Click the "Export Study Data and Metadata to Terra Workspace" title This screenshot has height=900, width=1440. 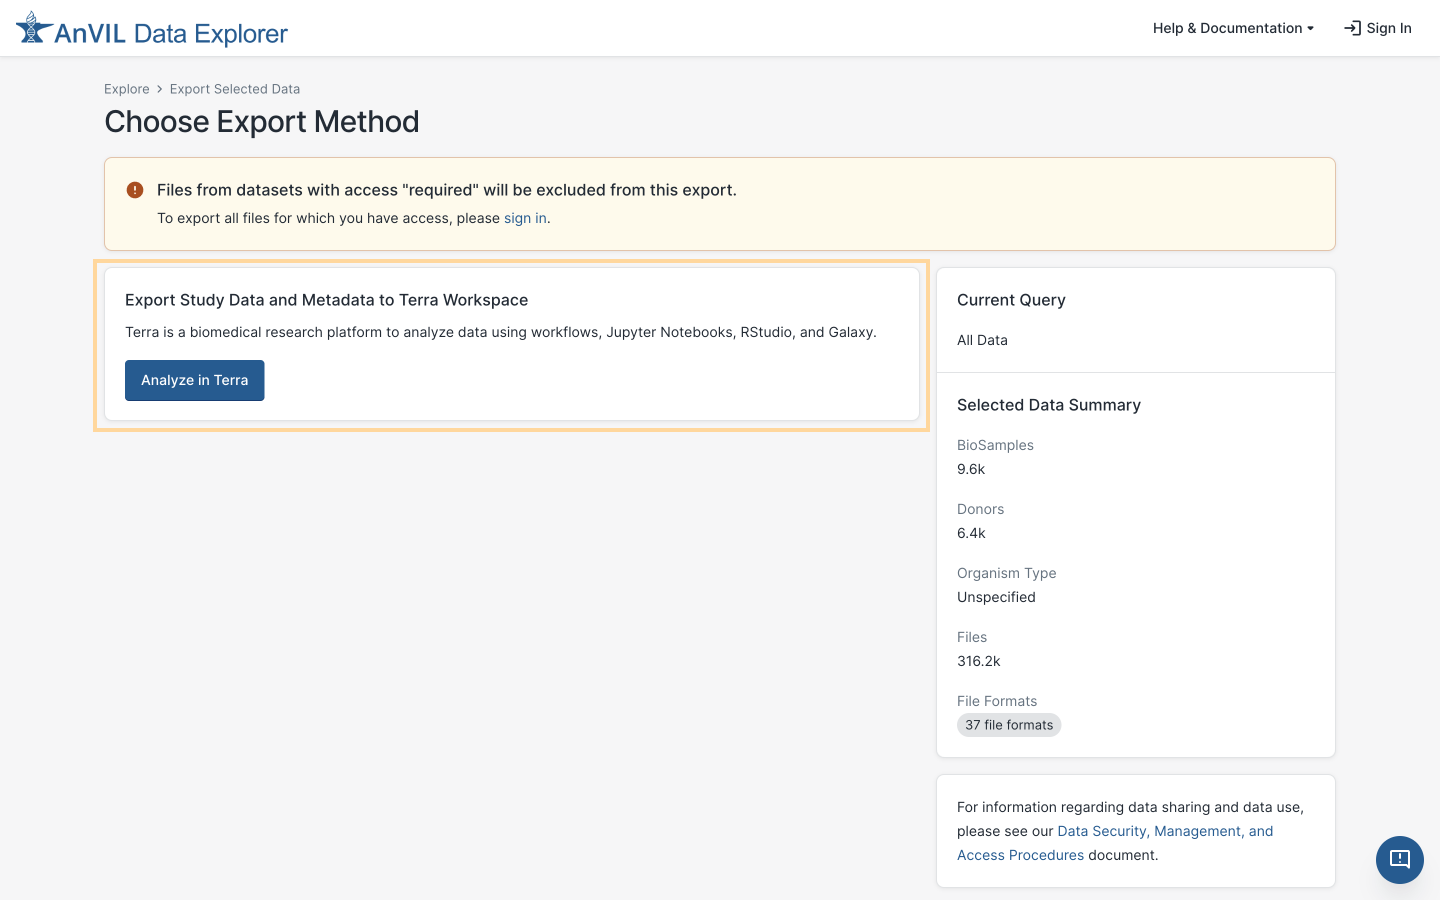[326, 300]
